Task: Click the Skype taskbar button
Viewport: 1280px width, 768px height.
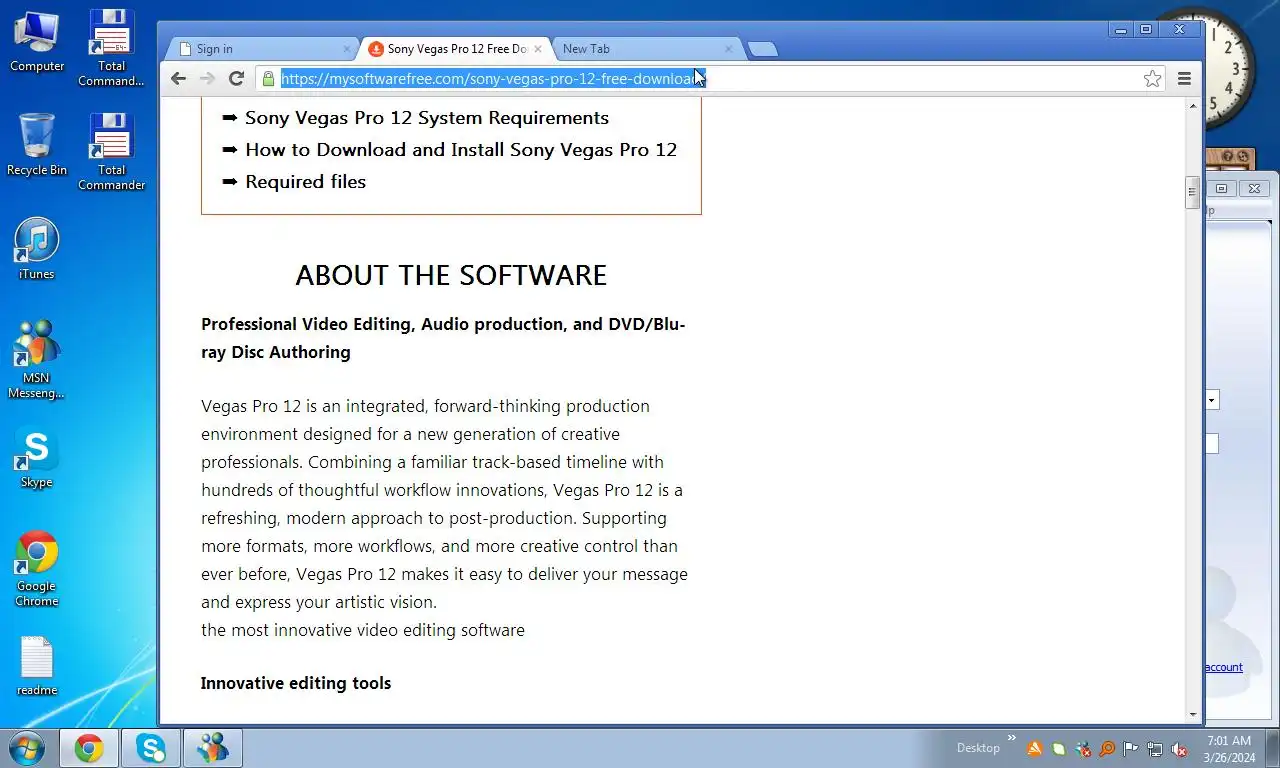Action: point(151,748)
